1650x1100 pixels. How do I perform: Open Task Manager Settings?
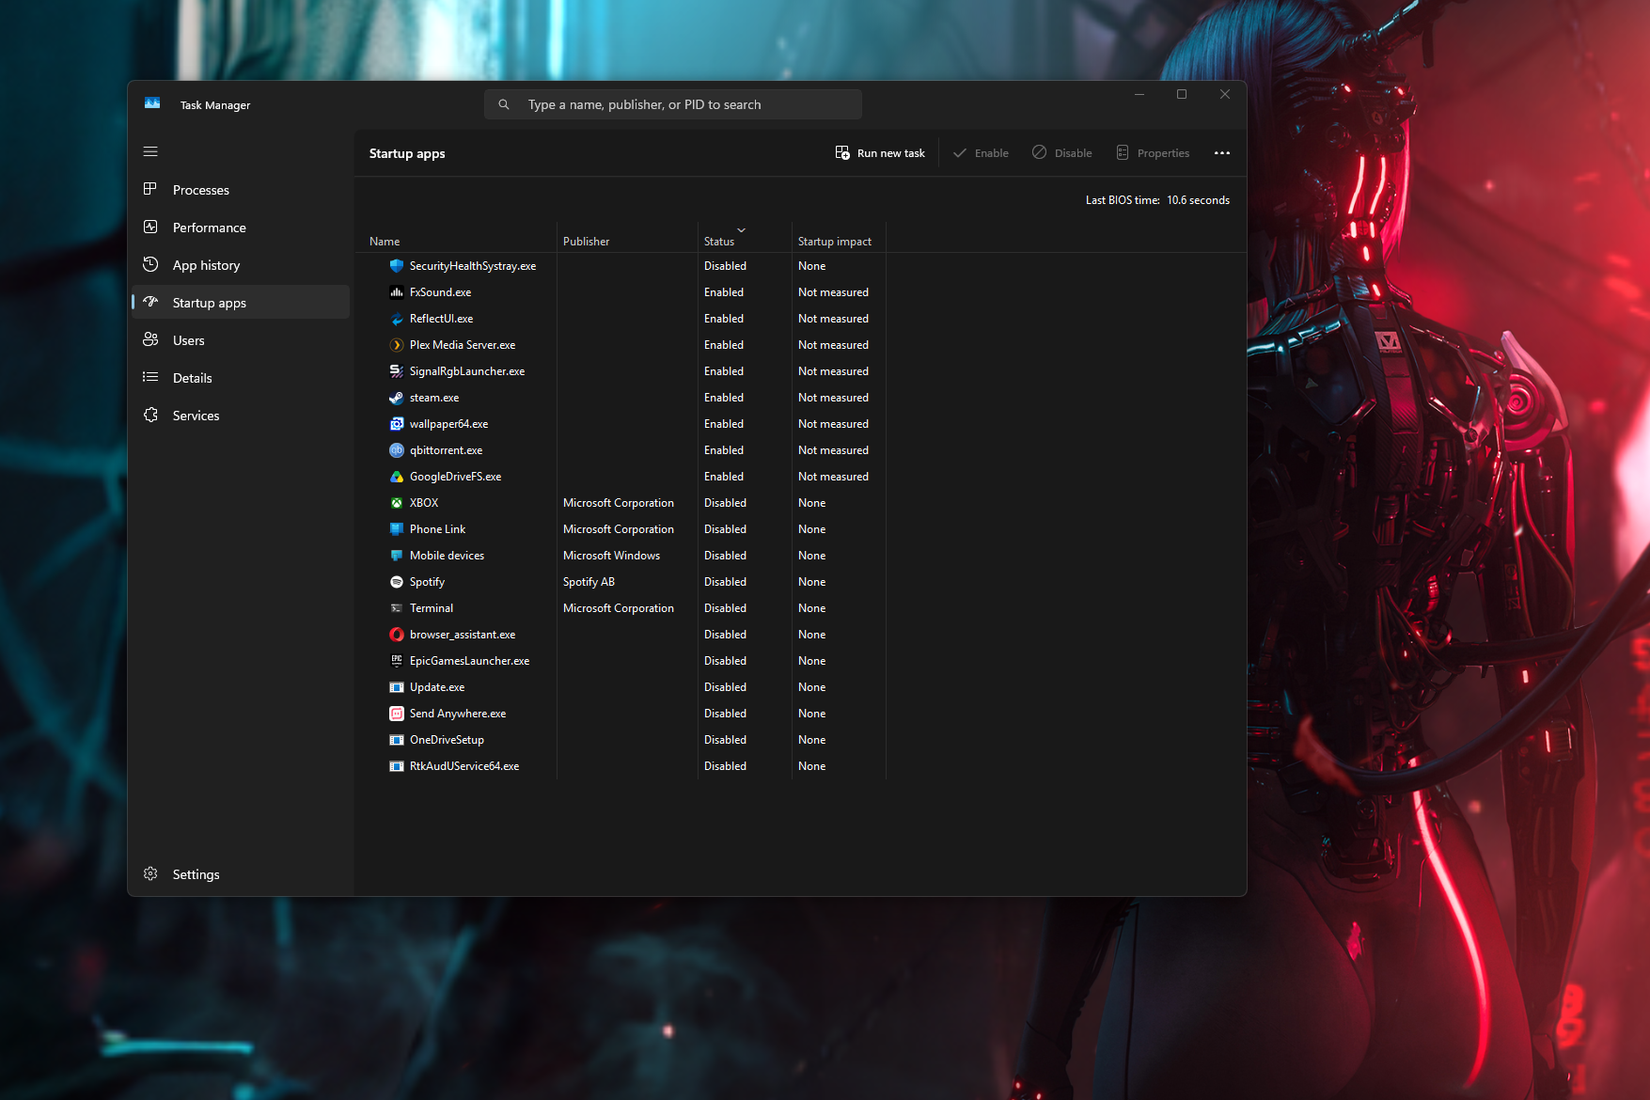tap(241, 874)
